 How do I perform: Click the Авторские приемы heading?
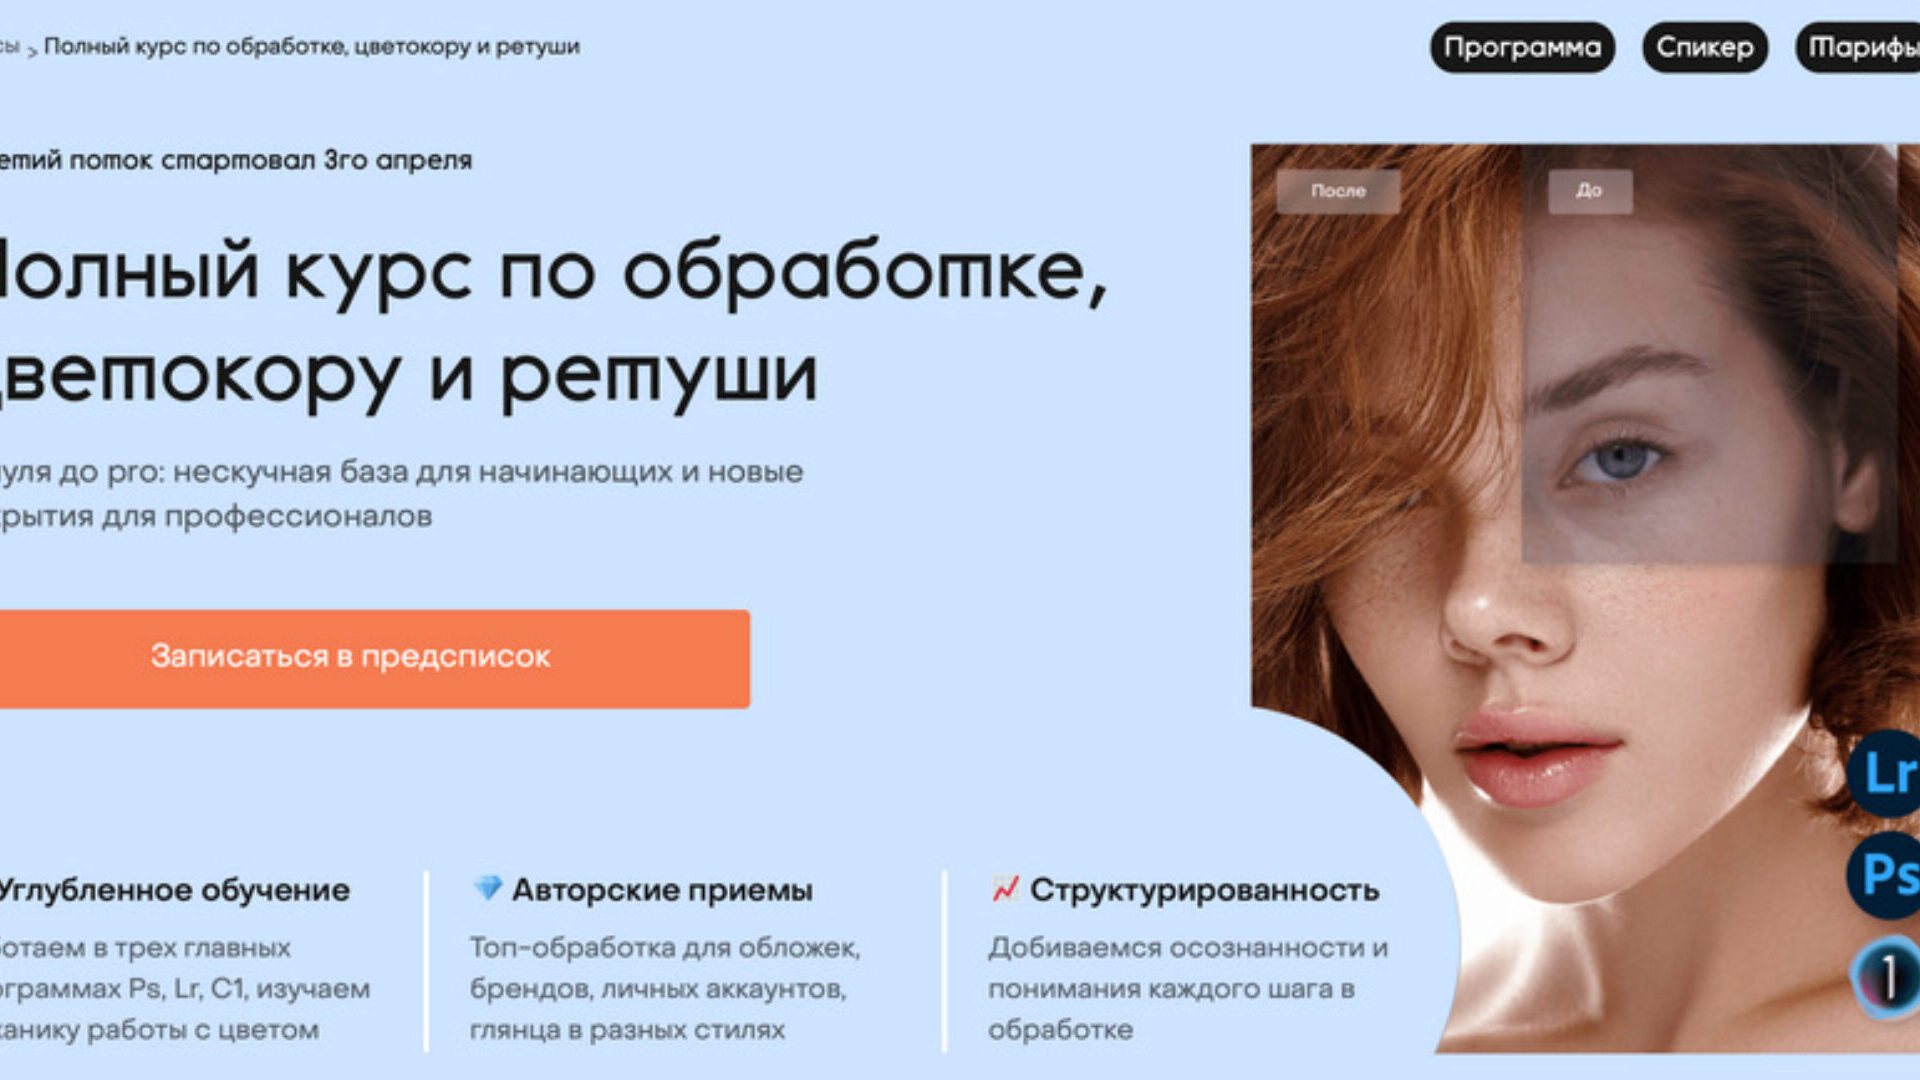pos(662,890)
